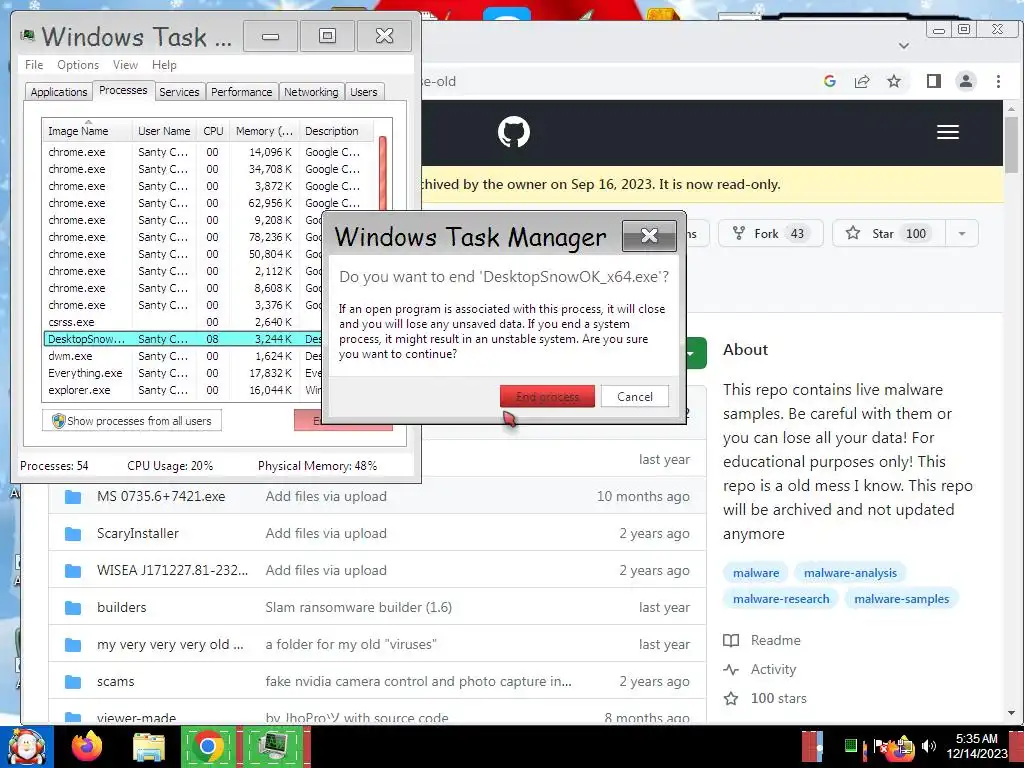
Task: Open File Explorer from the taskbar
Action: point(149,747)
